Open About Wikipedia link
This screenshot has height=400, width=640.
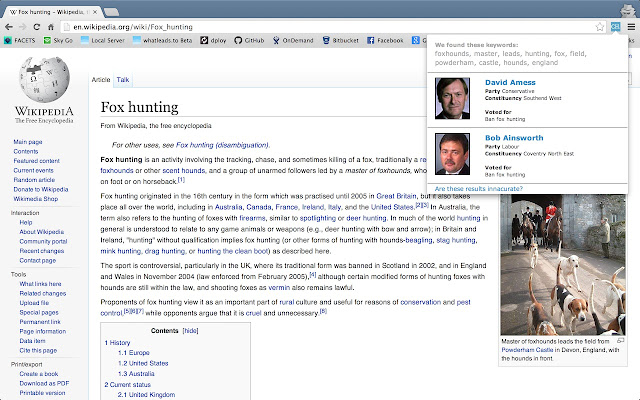(42, 232)
